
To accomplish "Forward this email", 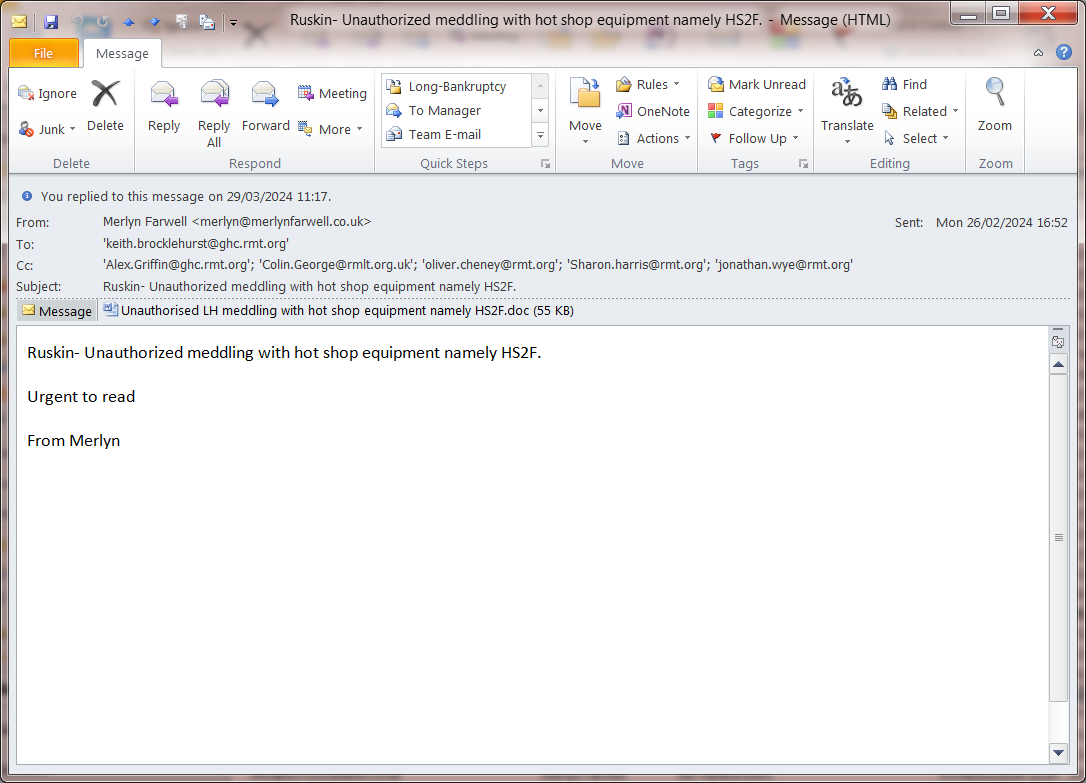I will click(265, 106).
